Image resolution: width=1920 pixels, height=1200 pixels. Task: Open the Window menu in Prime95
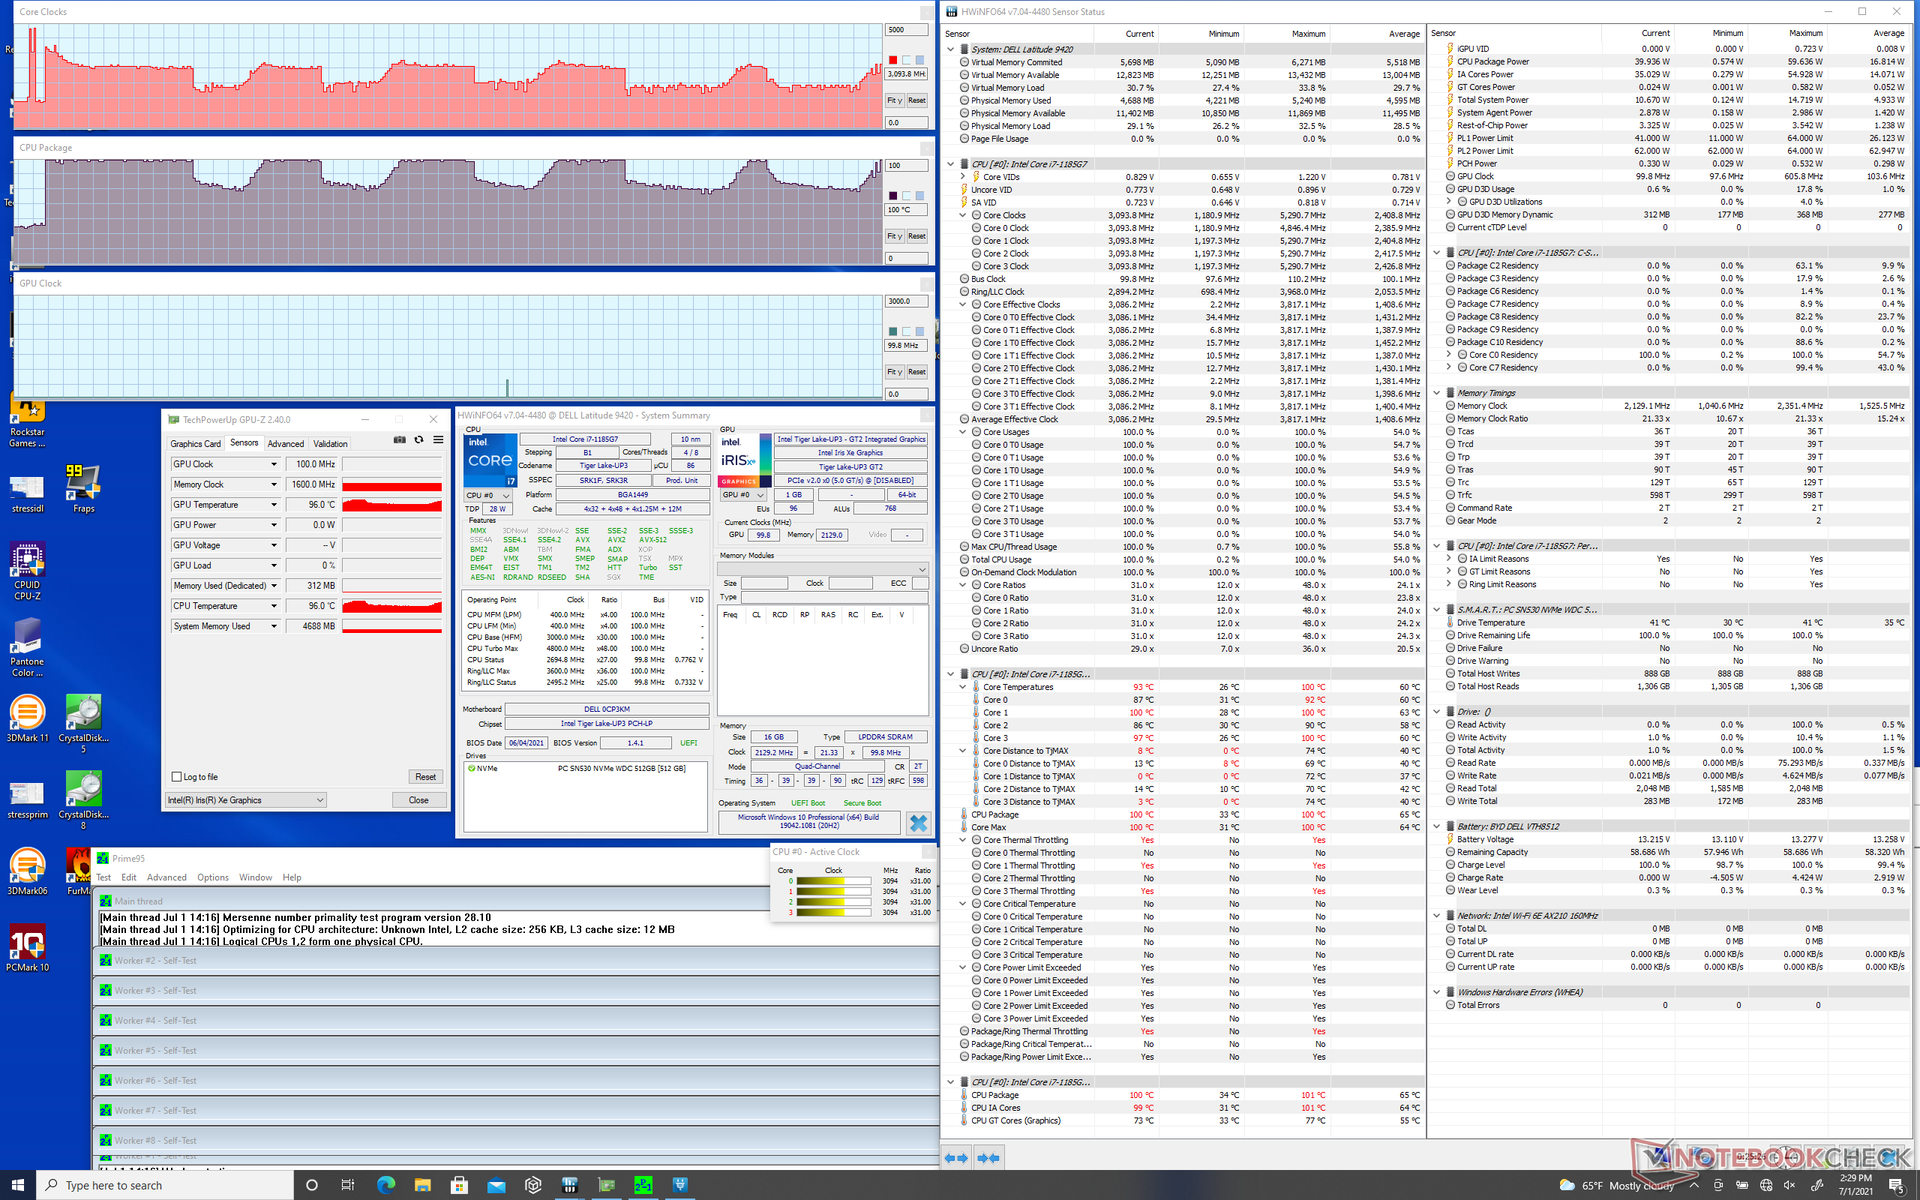point(255,877)
